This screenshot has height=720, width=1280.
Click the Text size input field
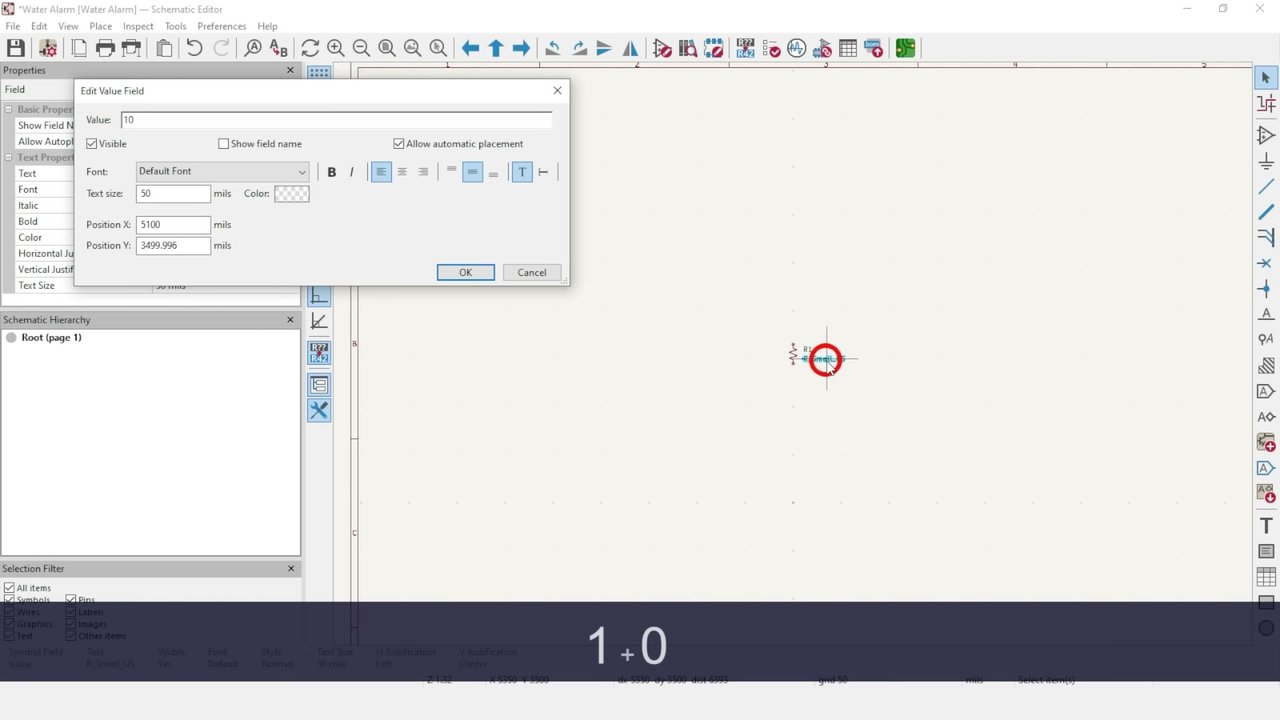pyautogui.click(x=173, y=194)
